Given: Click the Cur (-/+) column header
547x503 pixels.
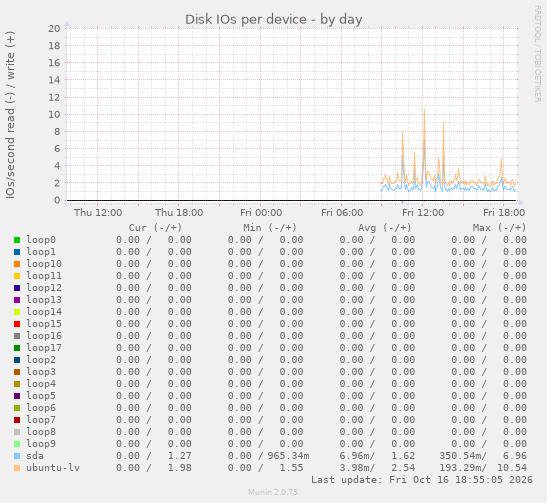Looking at the screenshot, I should 155,228.
